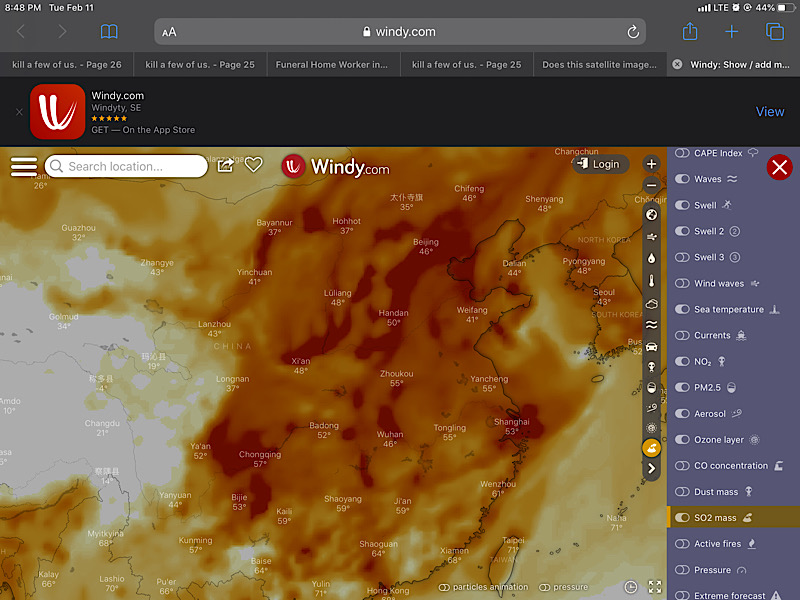
Task: Expand more layers chevron in rail
Action: [652, 468]
